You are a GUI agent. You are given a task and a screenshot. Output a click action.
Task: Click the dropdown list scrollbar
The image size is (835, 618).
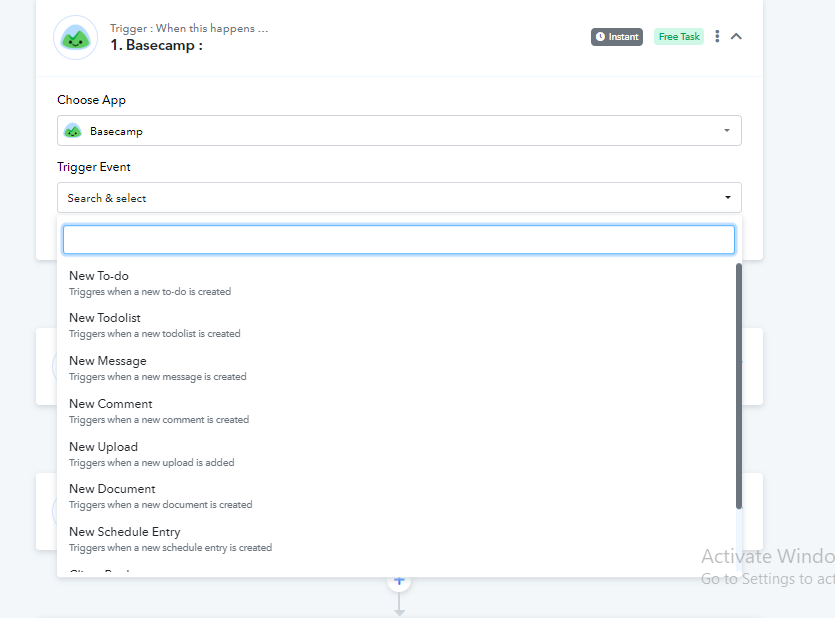[x=739, y=386]
